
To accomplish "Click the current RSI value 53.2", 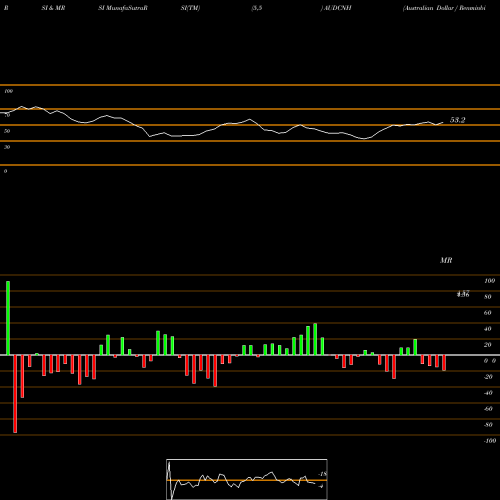I will tap(457, 120).
